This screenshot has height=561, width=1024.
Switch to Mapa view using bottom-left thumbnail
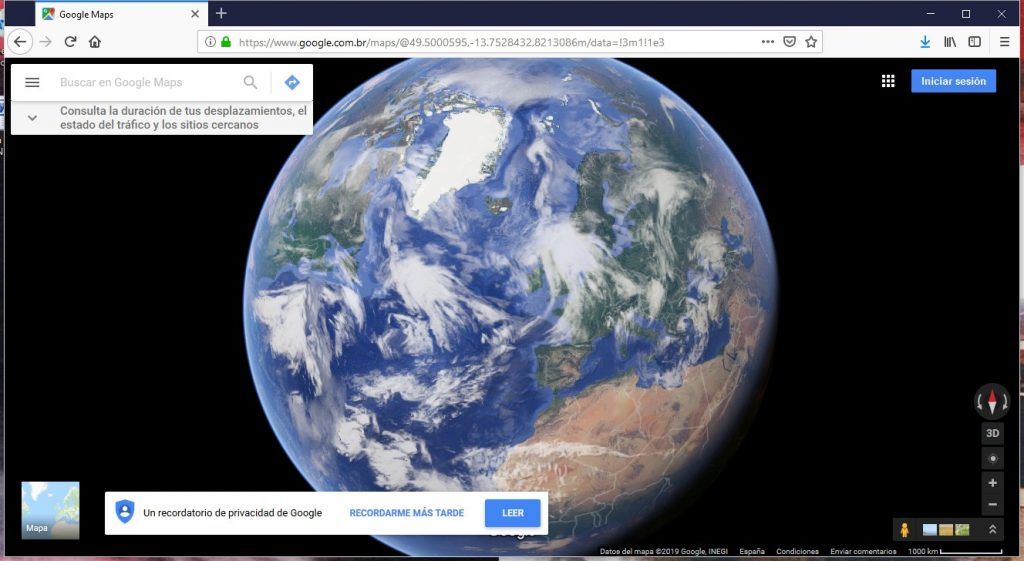tap(50, 510)
